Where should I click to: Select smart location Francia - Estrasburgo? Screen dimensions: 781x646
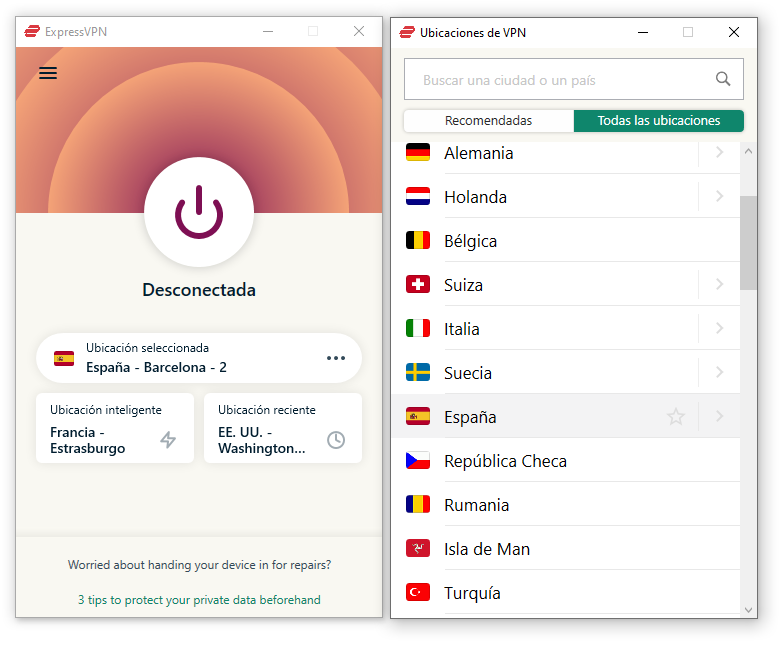pyautogui.click(x=115, y=428)
